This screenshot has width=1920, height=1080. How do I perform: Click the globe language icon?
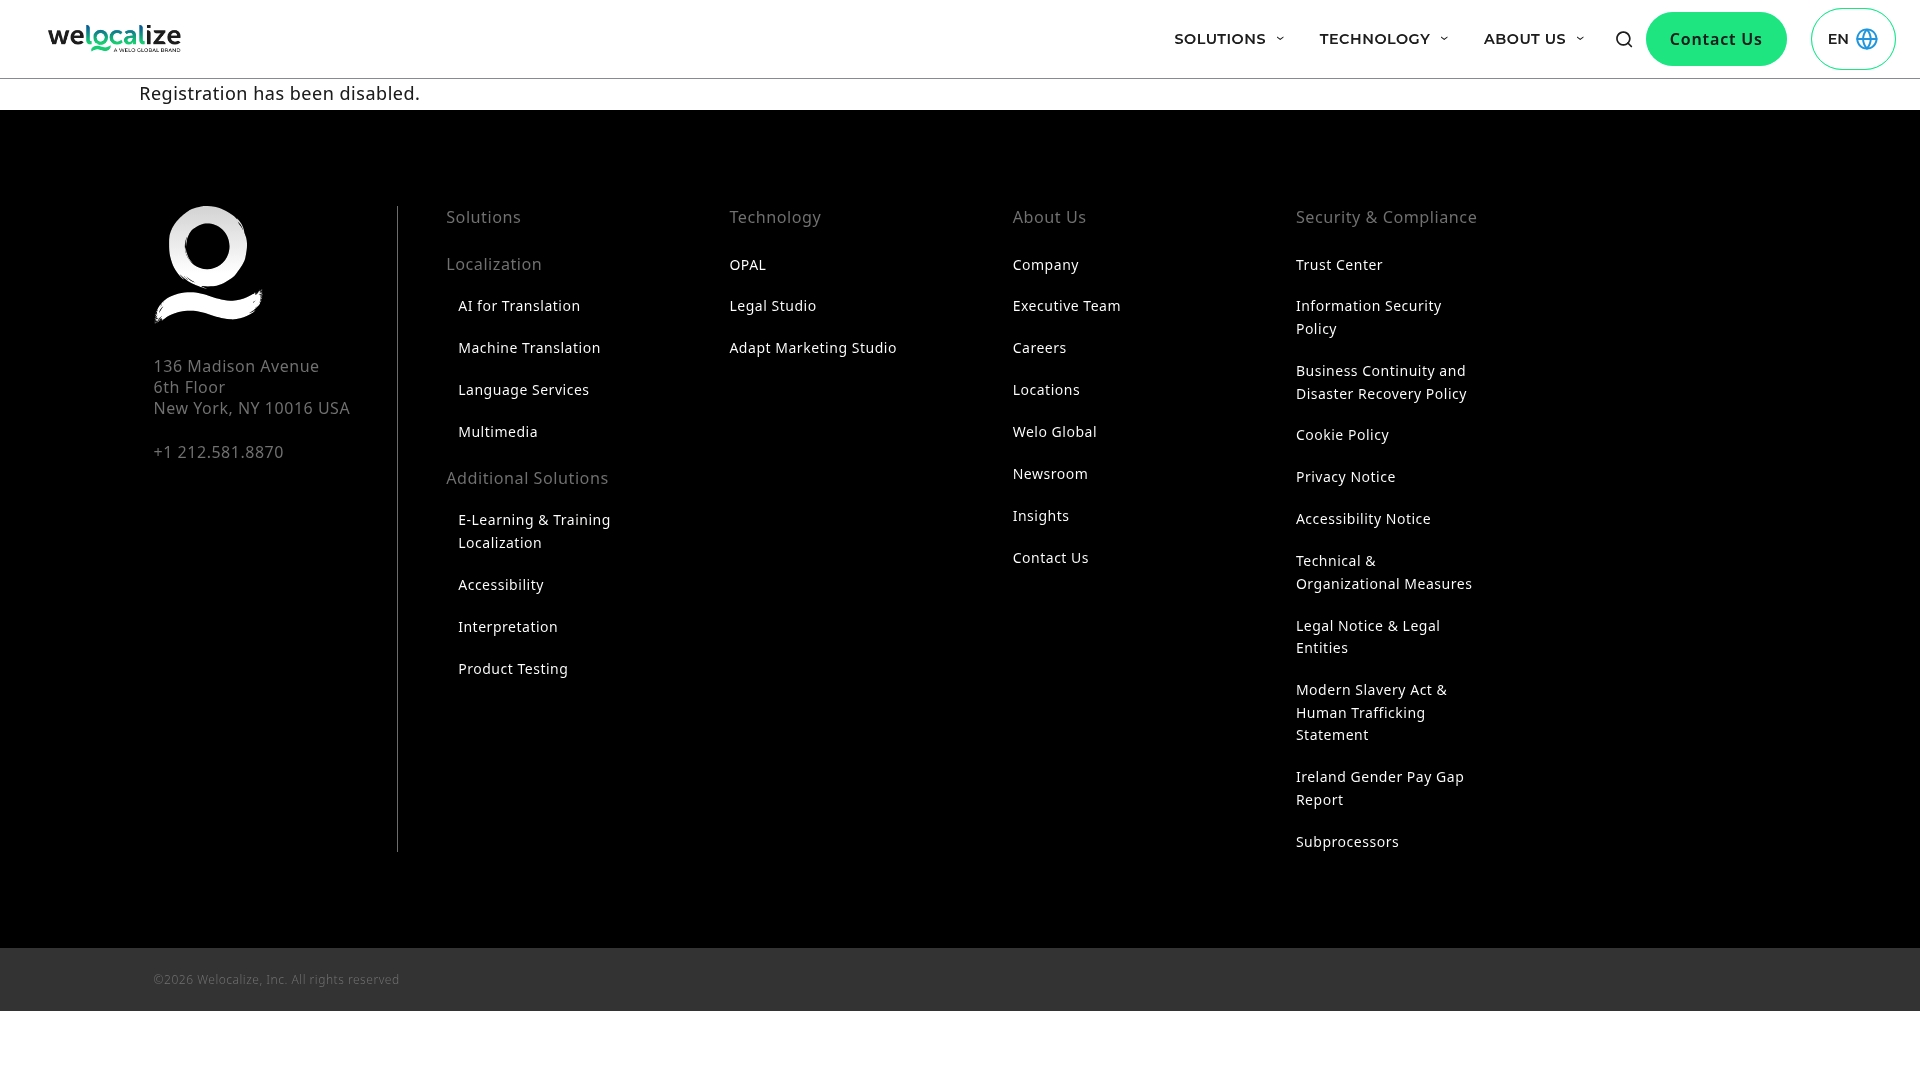[x=1867, y=39]
